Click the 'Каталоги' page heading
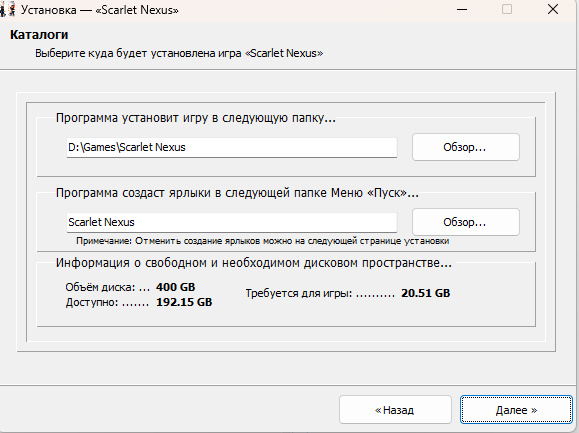Image resolution: width=579 pixels, height=433 pixels. pyautogui.click(x=39, y=35)
